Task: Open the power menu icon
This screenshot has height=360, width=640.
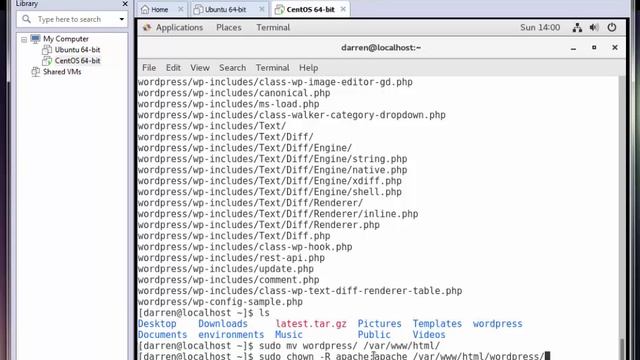Action: coord(611,28)
